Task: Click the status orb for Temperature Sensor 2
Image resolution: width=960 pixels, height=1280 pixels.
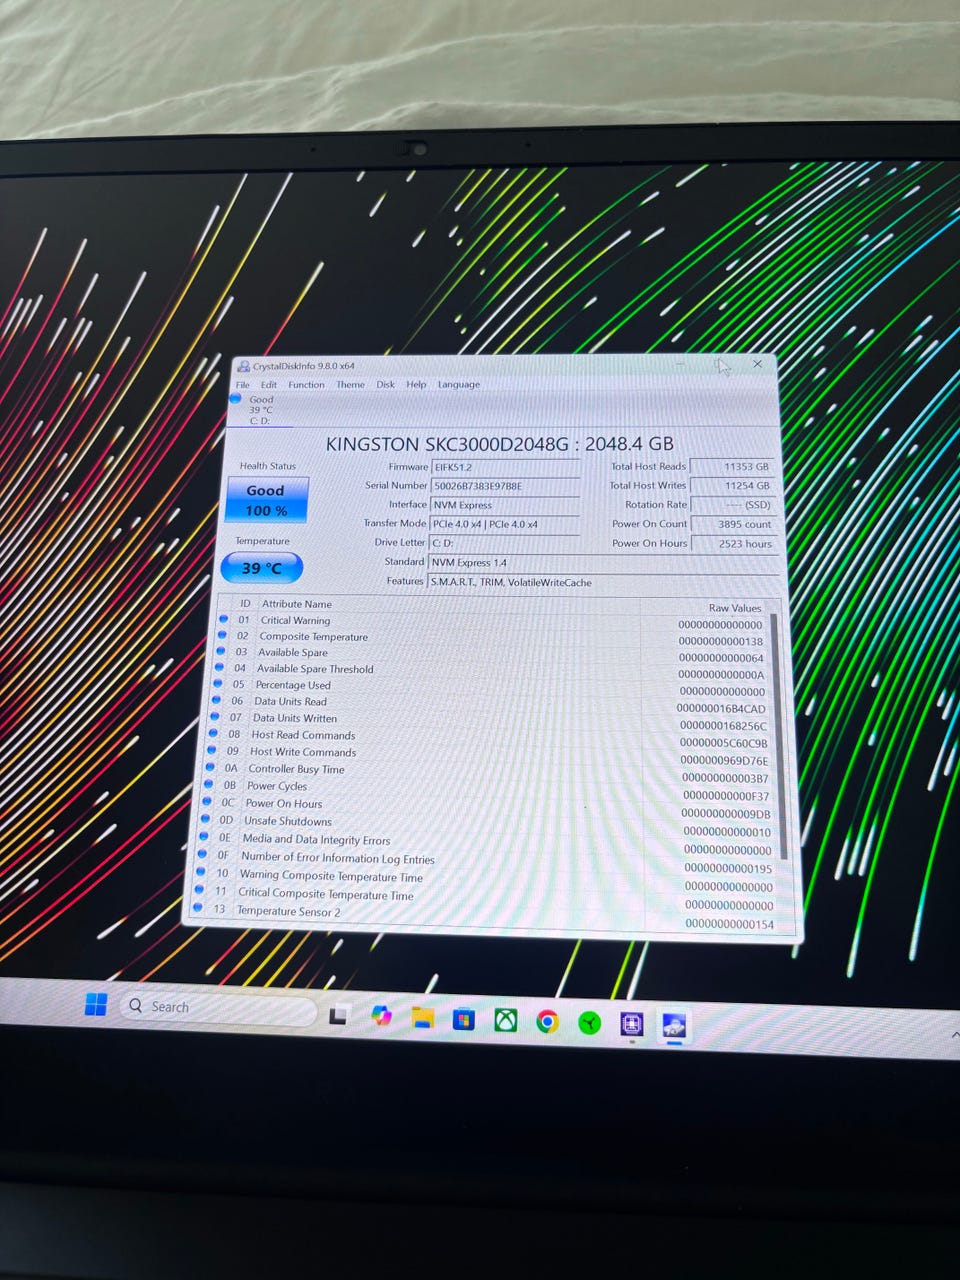Action: coord(199,909)
